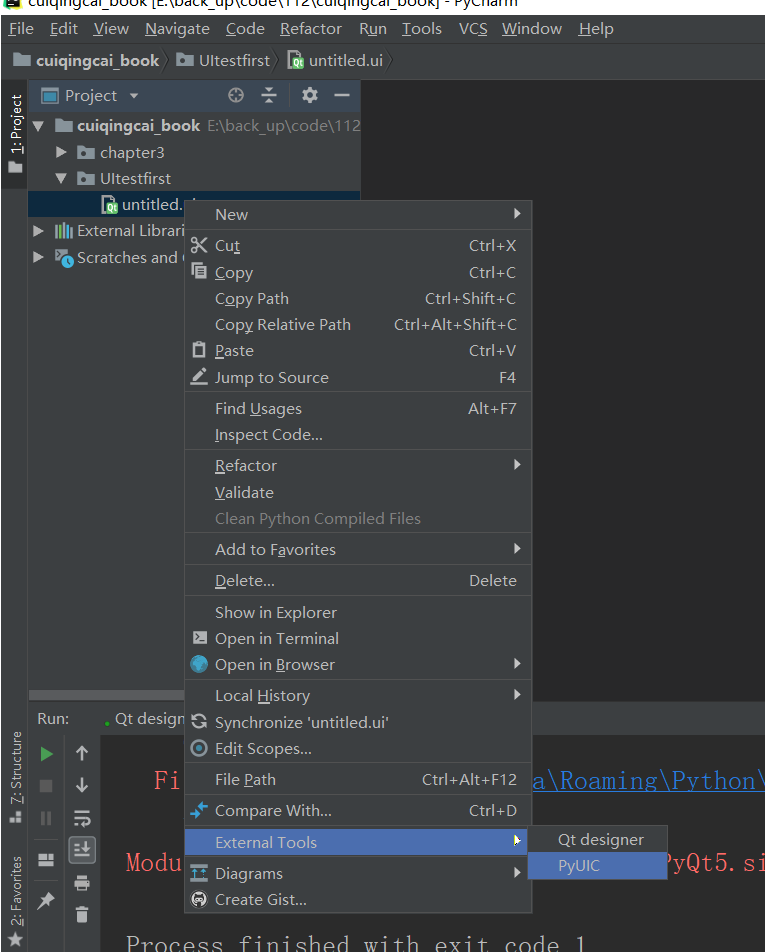This screenshot has height=952, width=765.
Task: Open Add to Favorites submenu
Action: [x=358, y=549]
